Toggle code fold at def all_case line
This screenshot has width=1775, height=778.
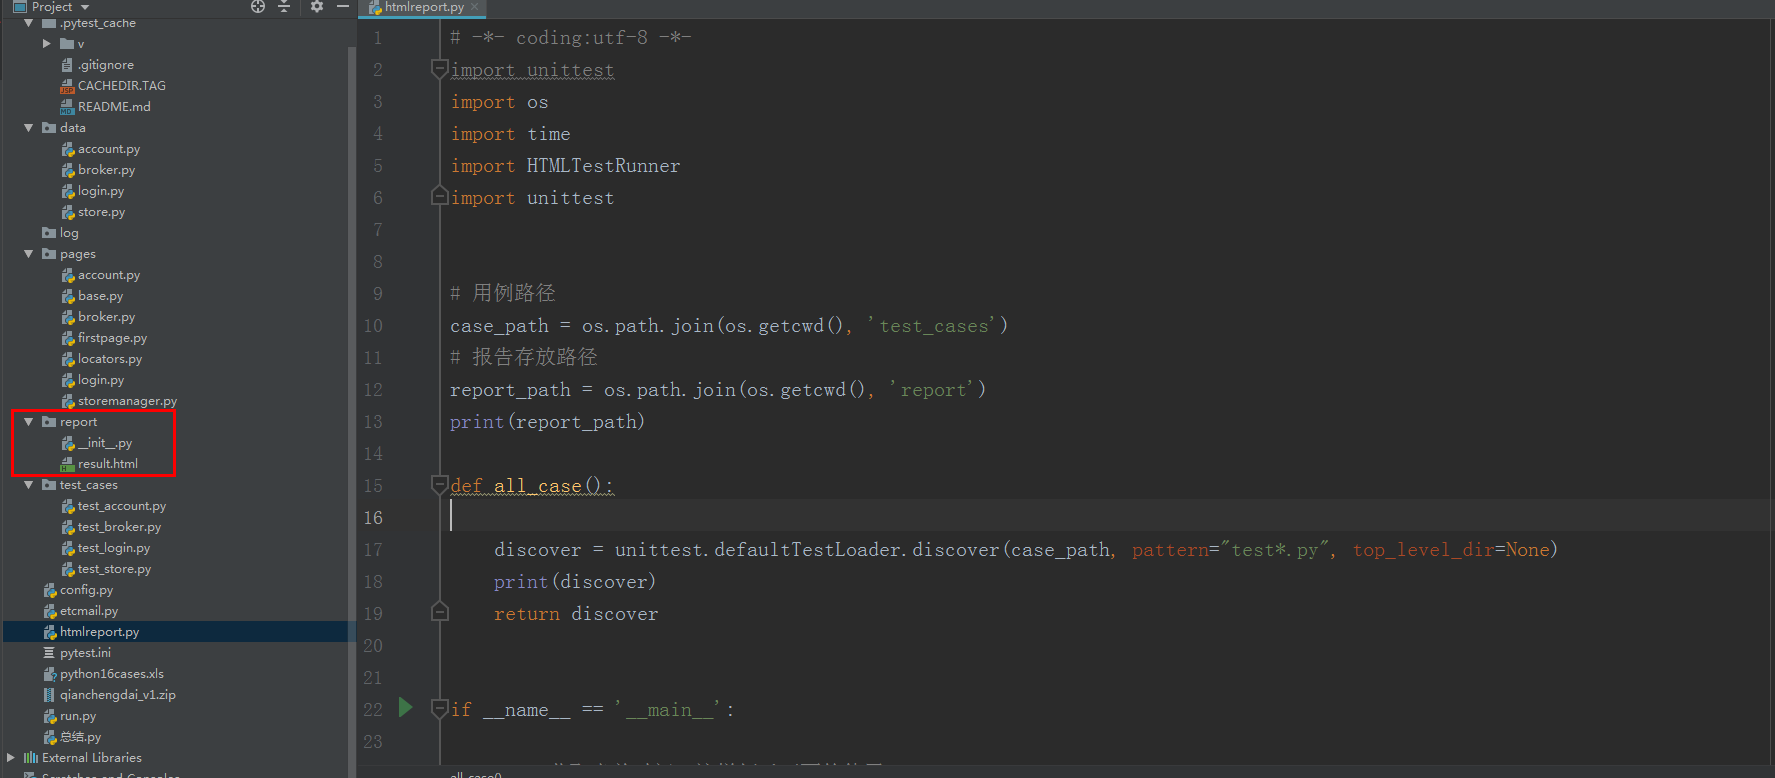click(x=439, y=485)
